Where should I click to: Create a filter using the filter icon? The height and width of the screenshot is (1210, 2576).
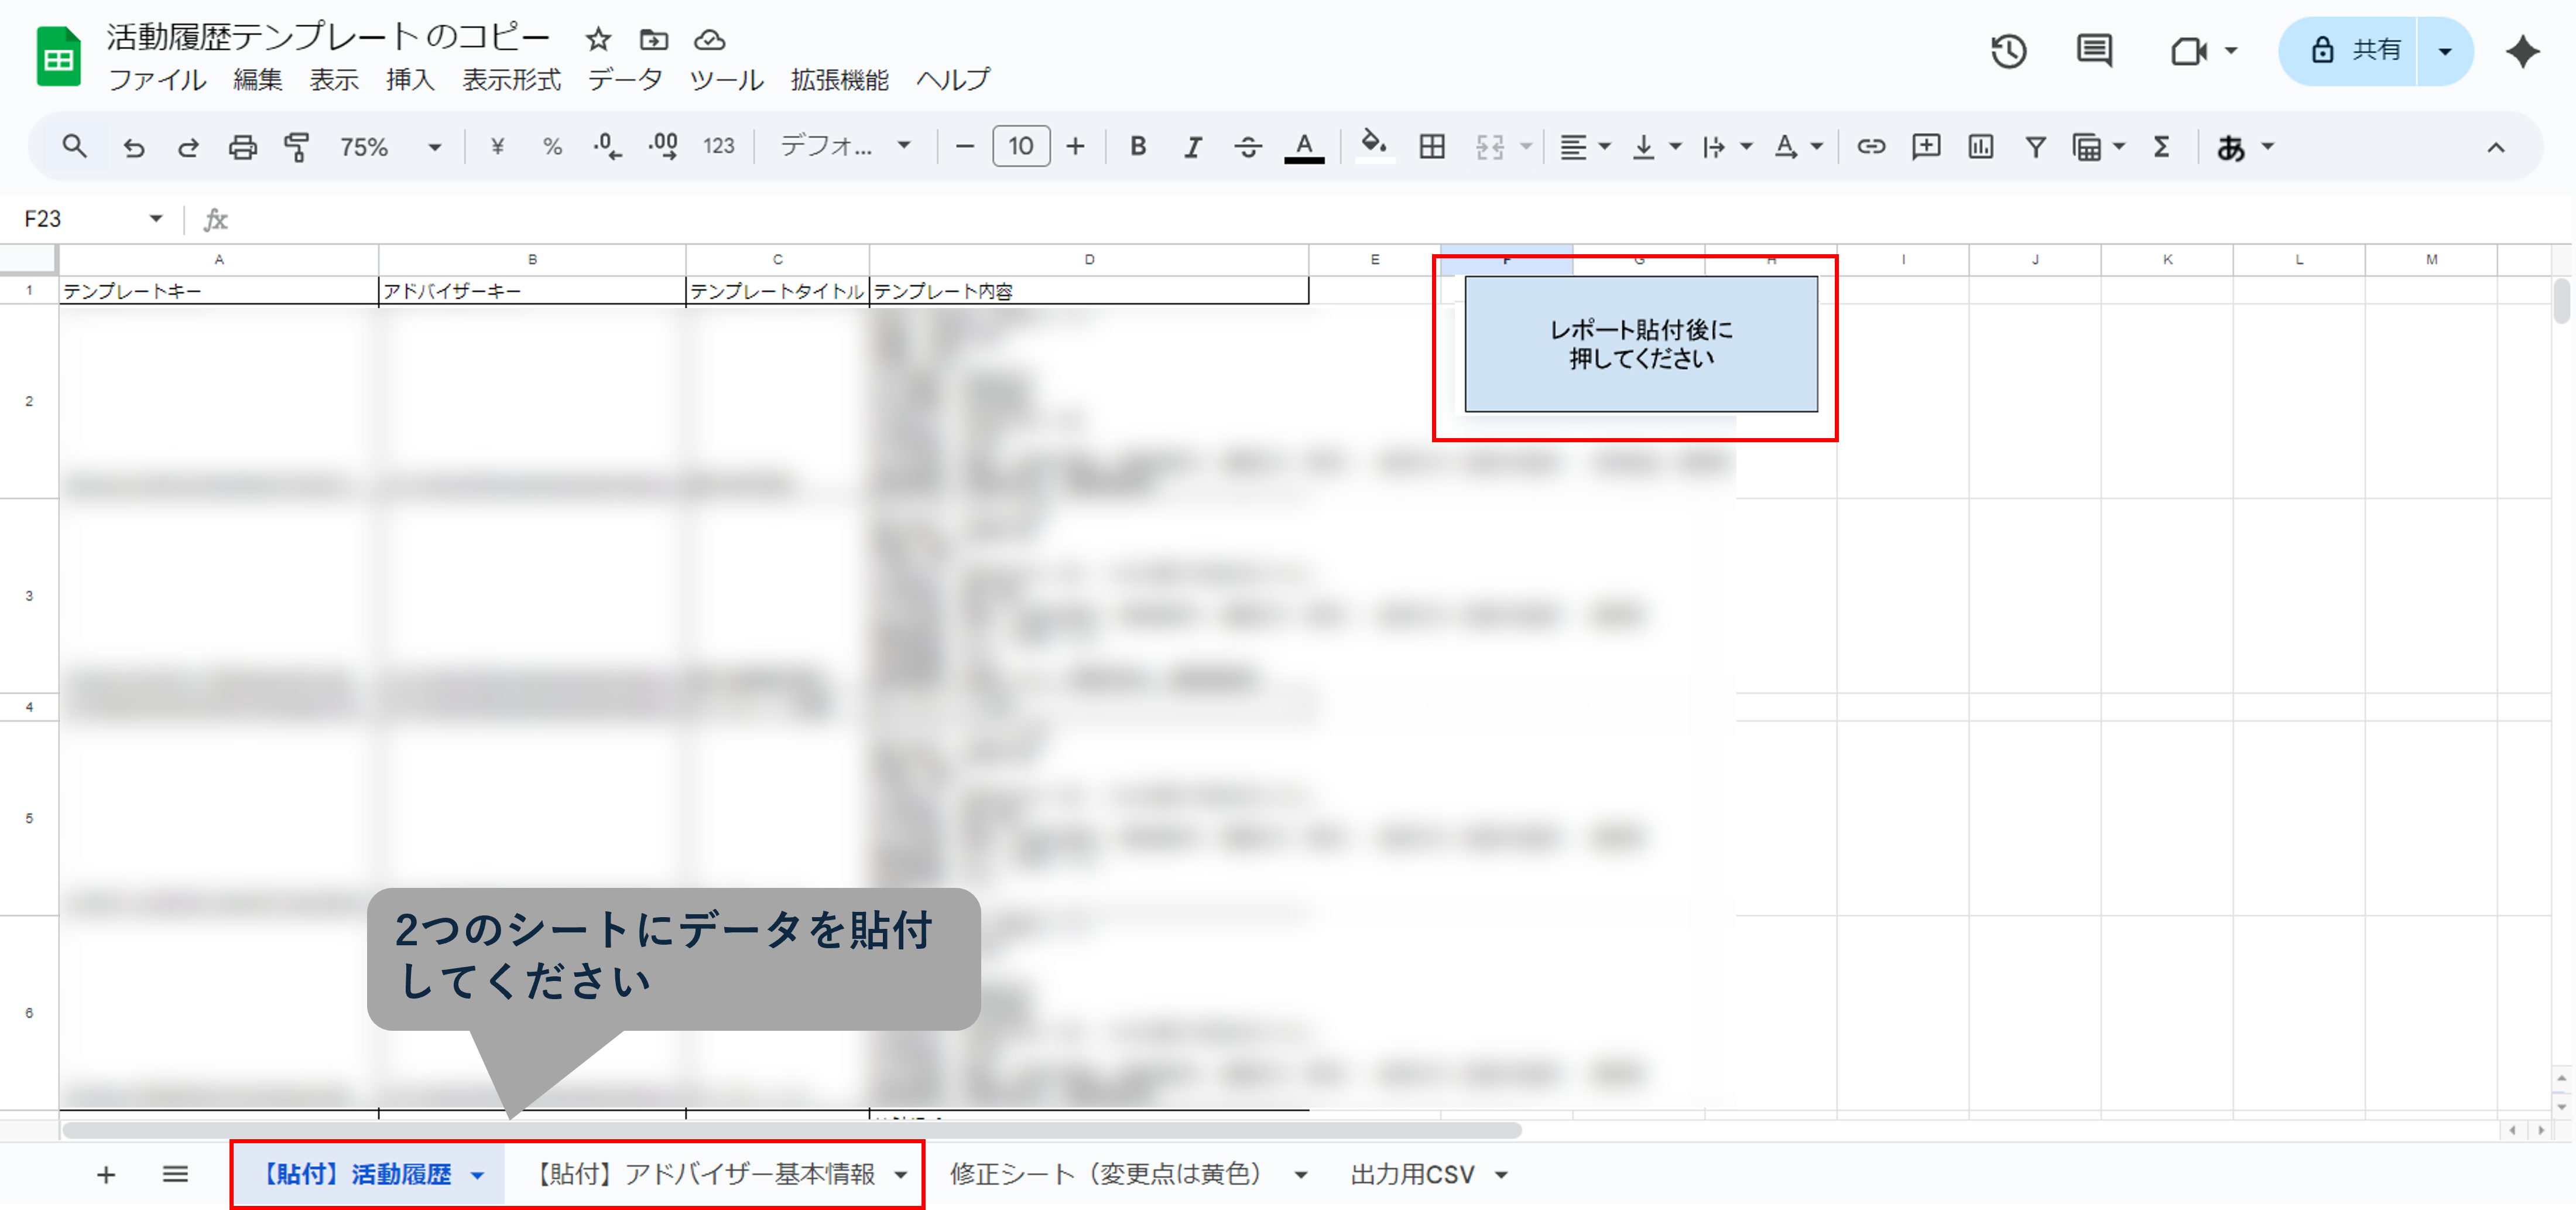point(2035,146)
